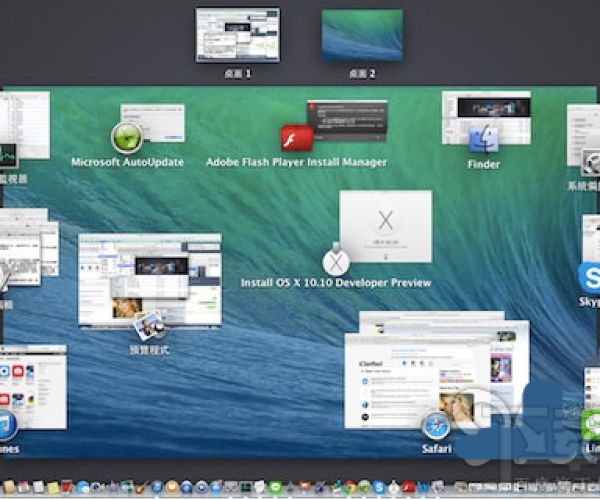Select the Preview app window thumbnail

coord(150,280)
